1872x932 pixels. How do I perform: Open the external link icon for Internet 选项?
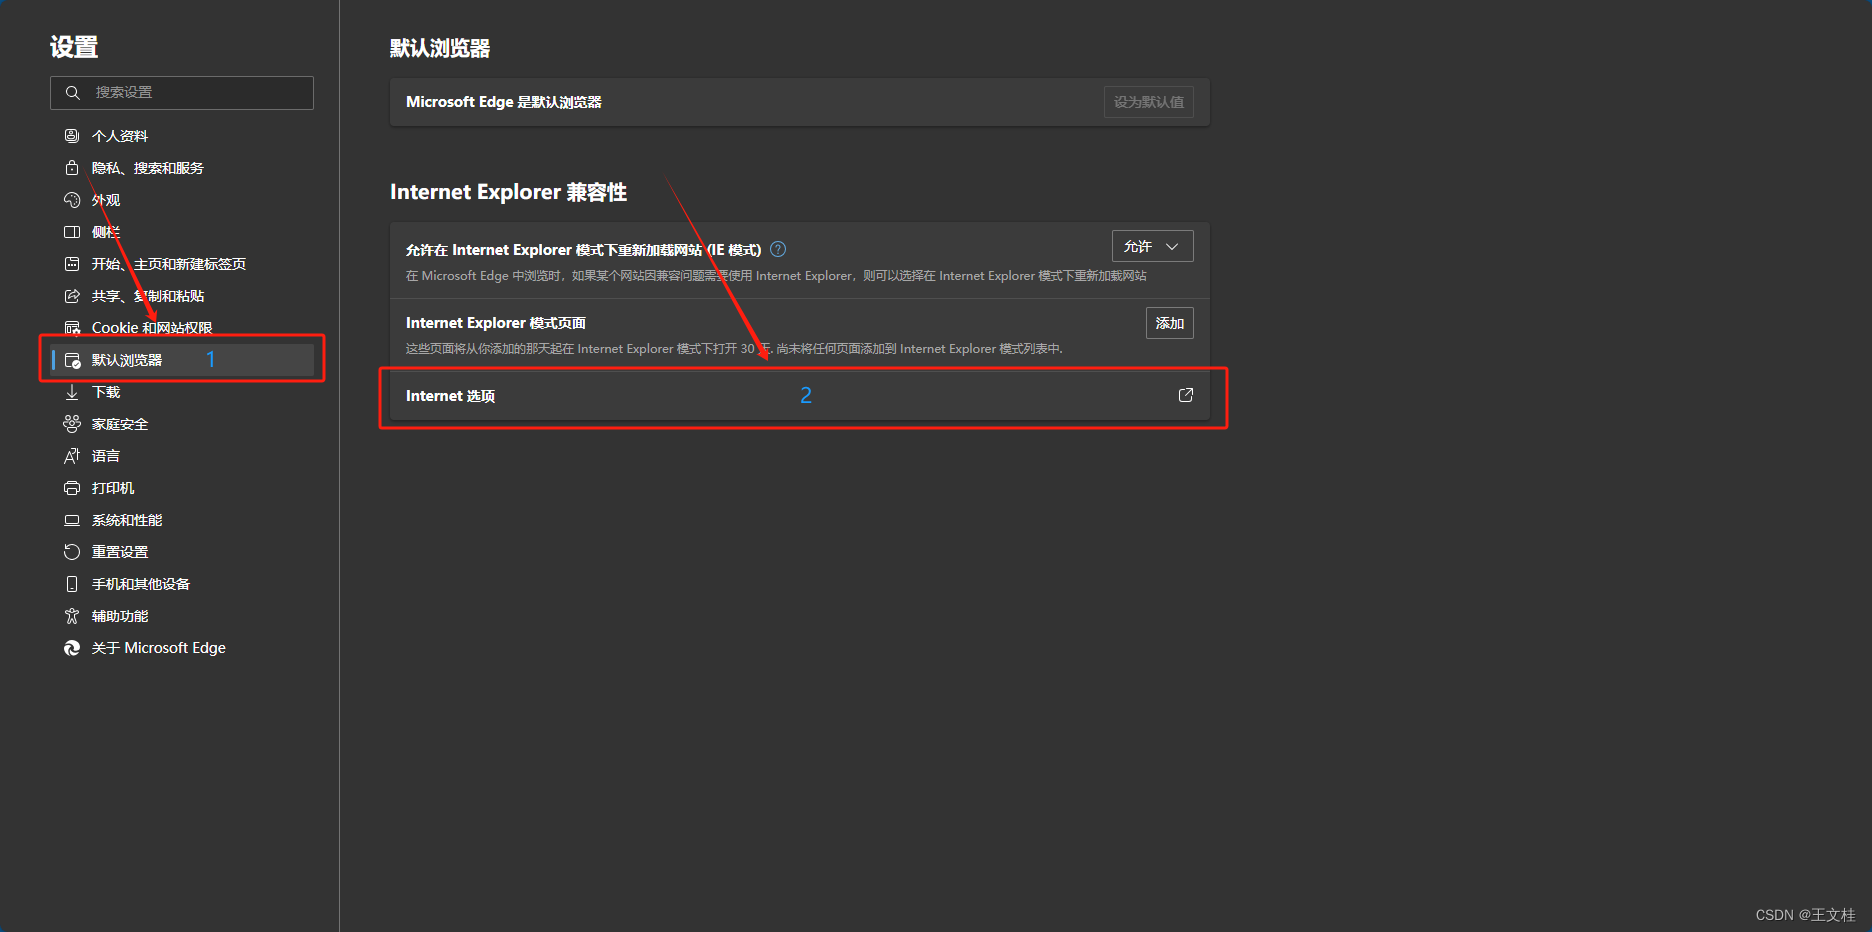(x=1186, y=395)
